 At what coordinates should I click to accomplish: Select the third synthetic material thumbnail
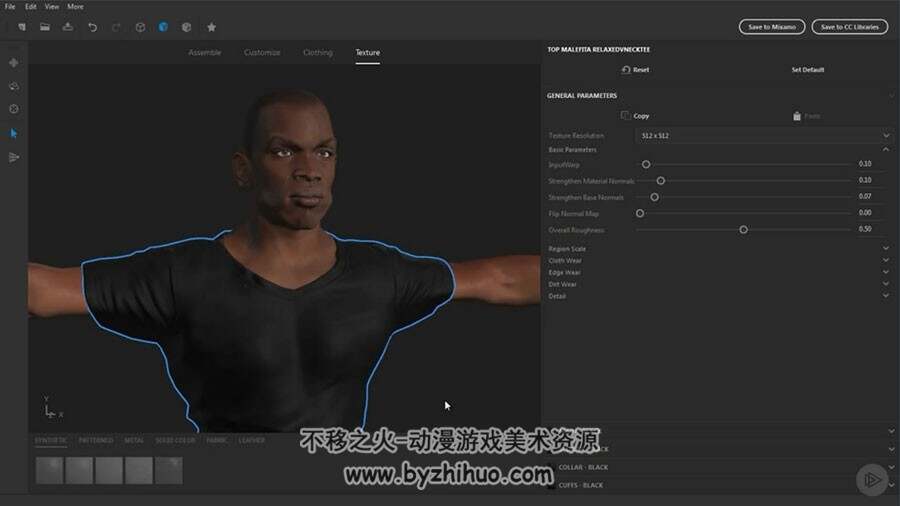tap(109, 470)
